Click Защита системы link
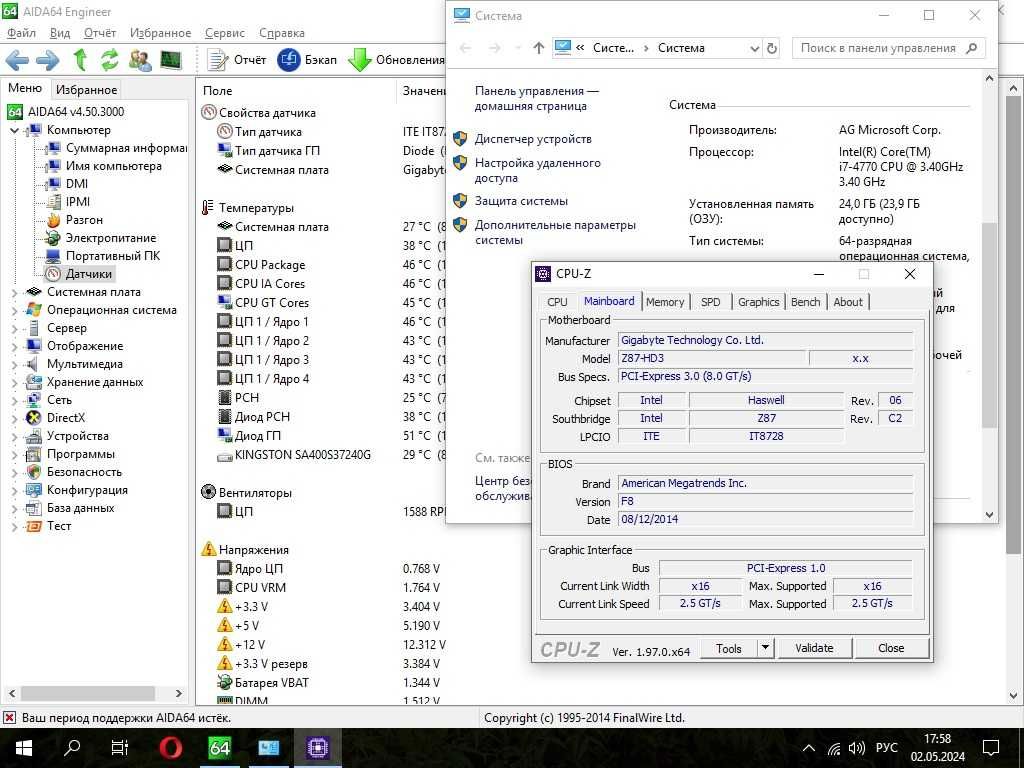 (521, 200)
